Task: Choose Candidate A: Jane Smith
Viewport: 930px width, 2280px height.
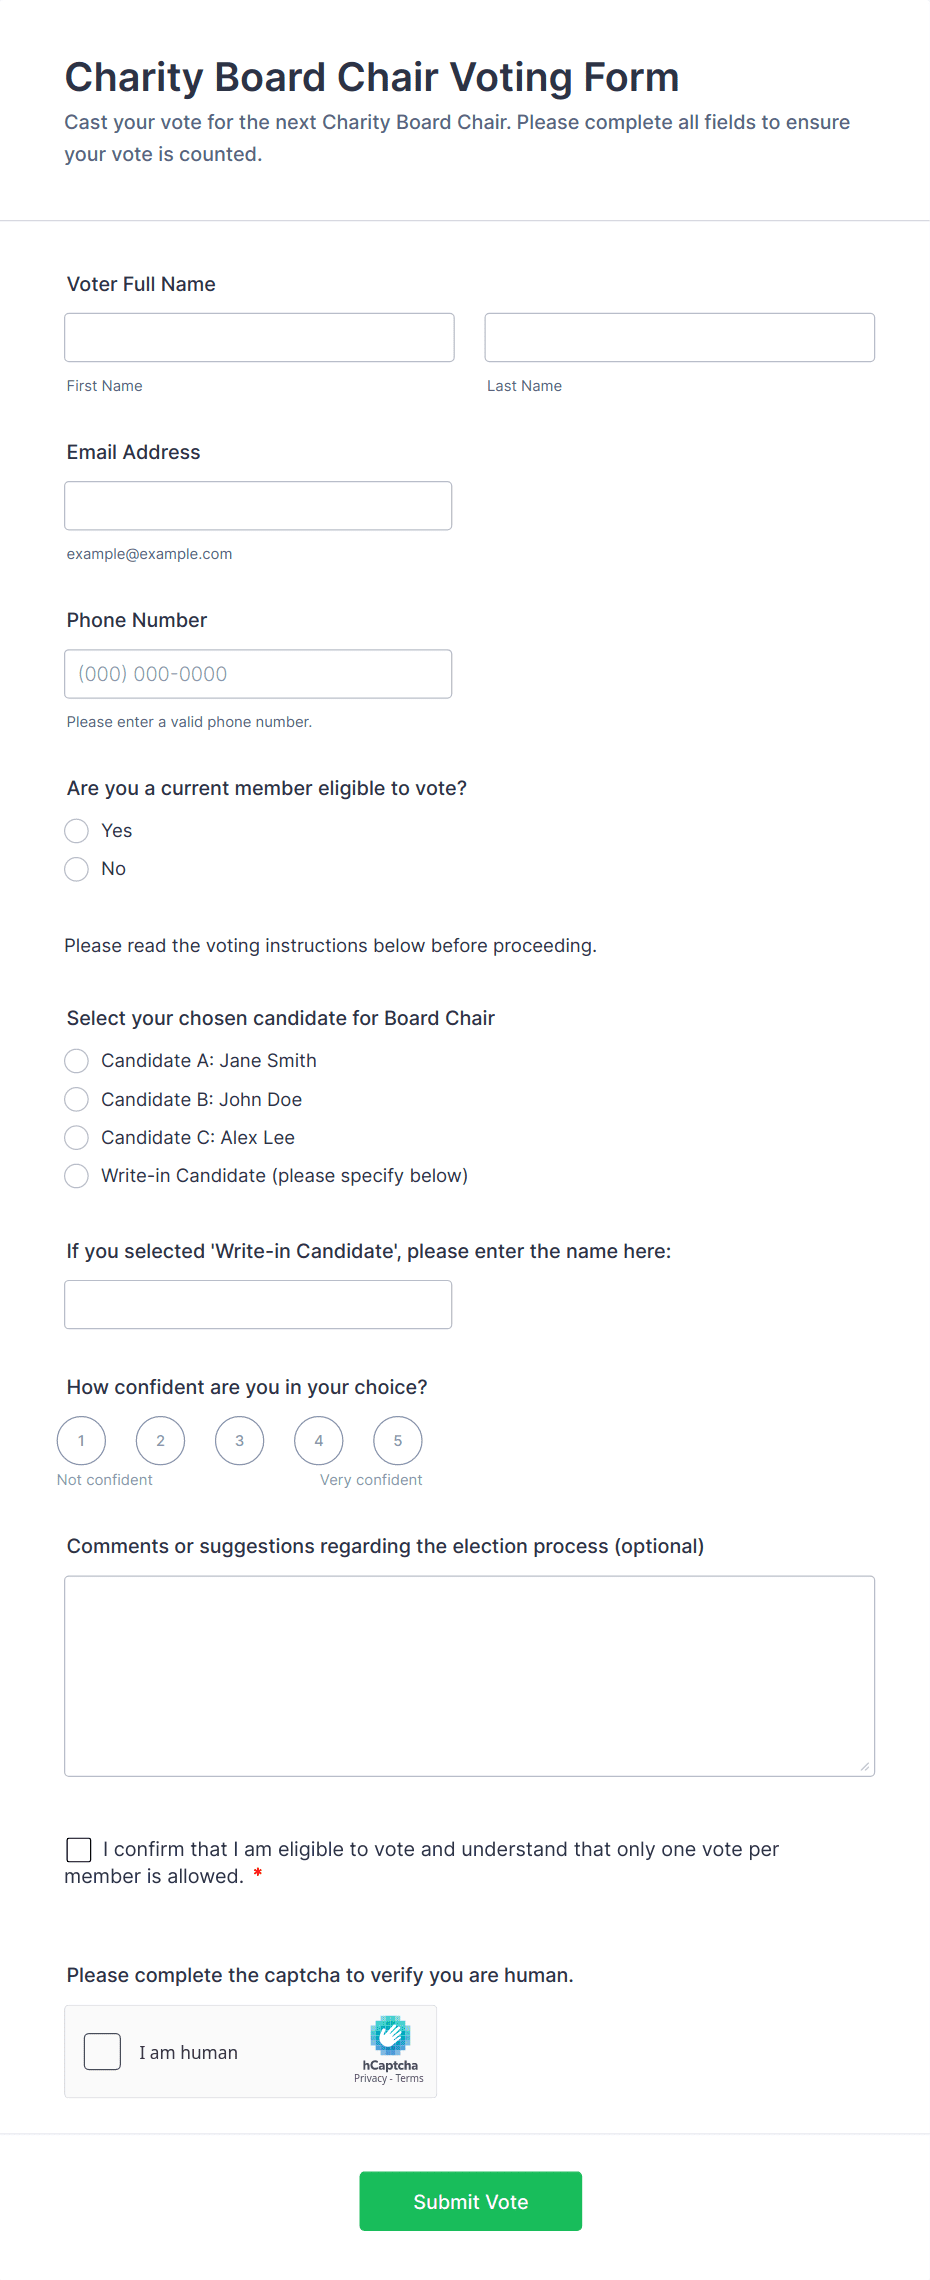Action: [77, 1061]
